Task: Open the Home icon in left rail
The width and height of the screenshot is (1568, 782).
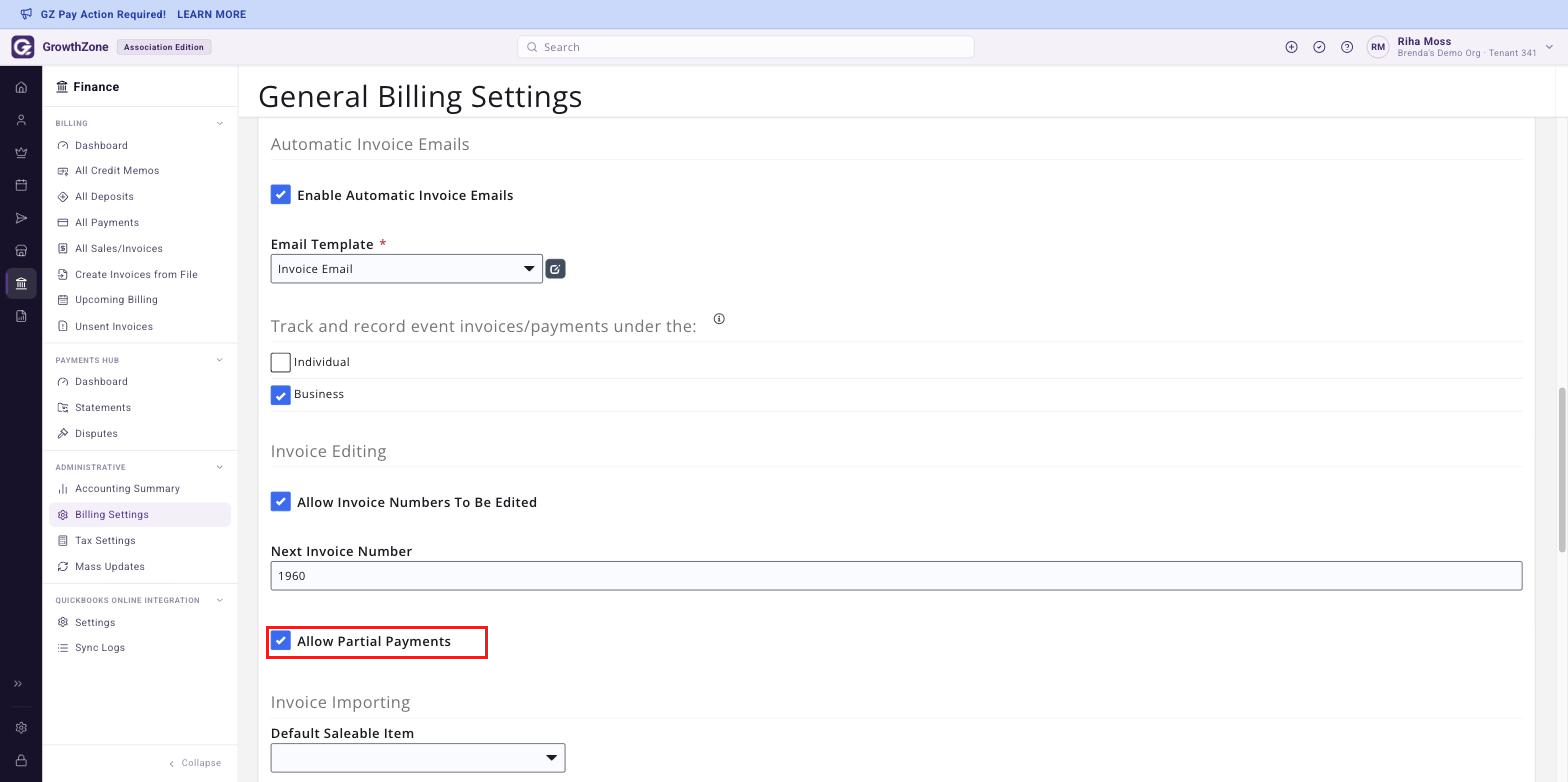Action: 21,88
